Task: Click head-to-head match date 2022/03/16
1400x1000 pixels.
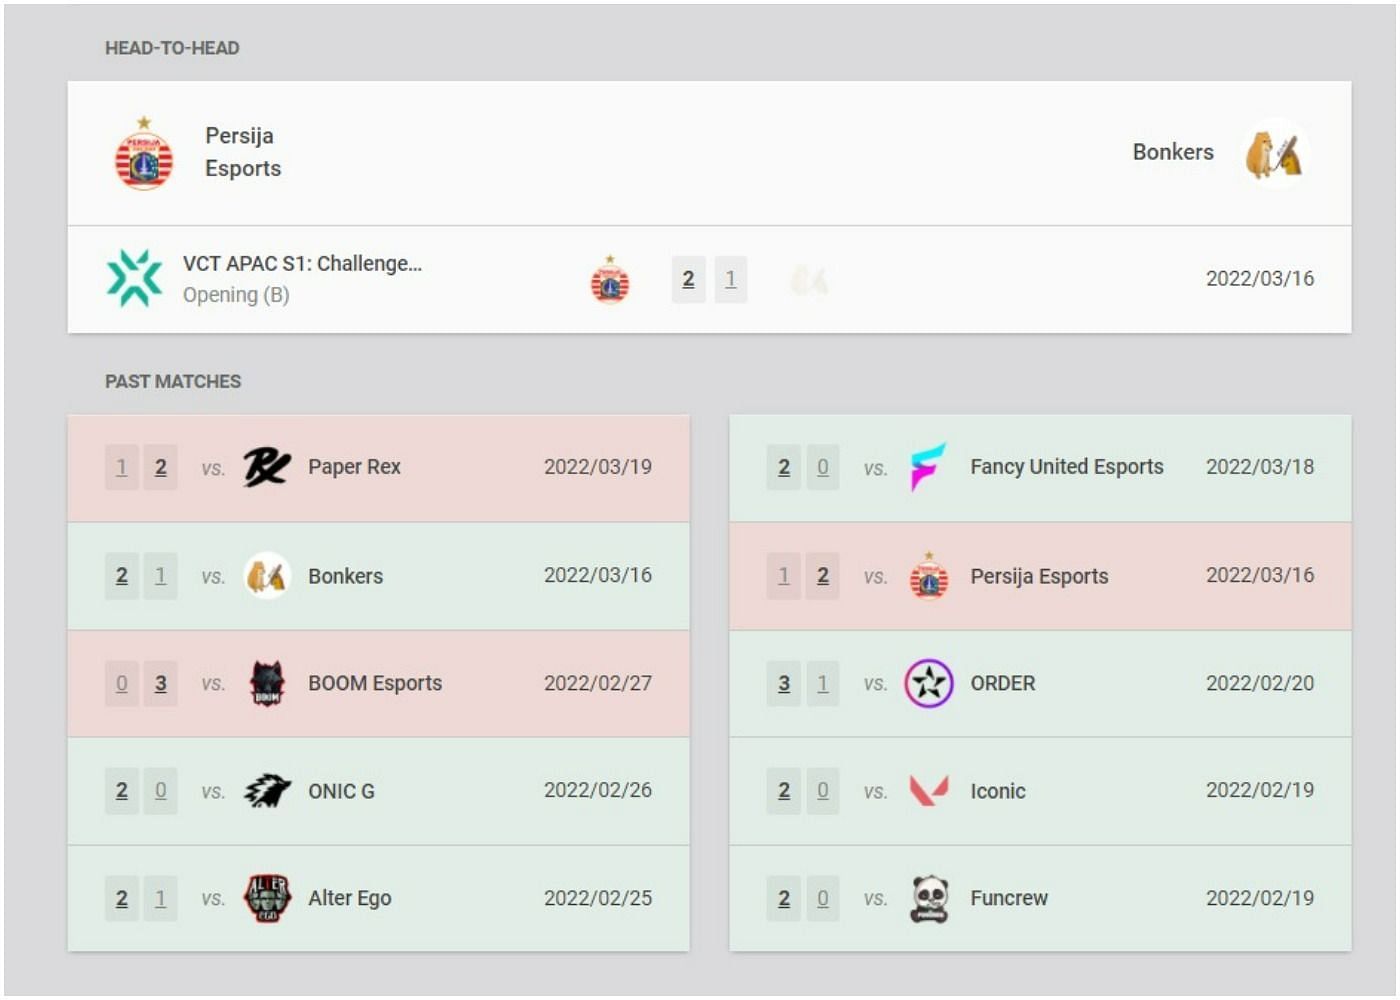Action: [x=1260, y=278]
